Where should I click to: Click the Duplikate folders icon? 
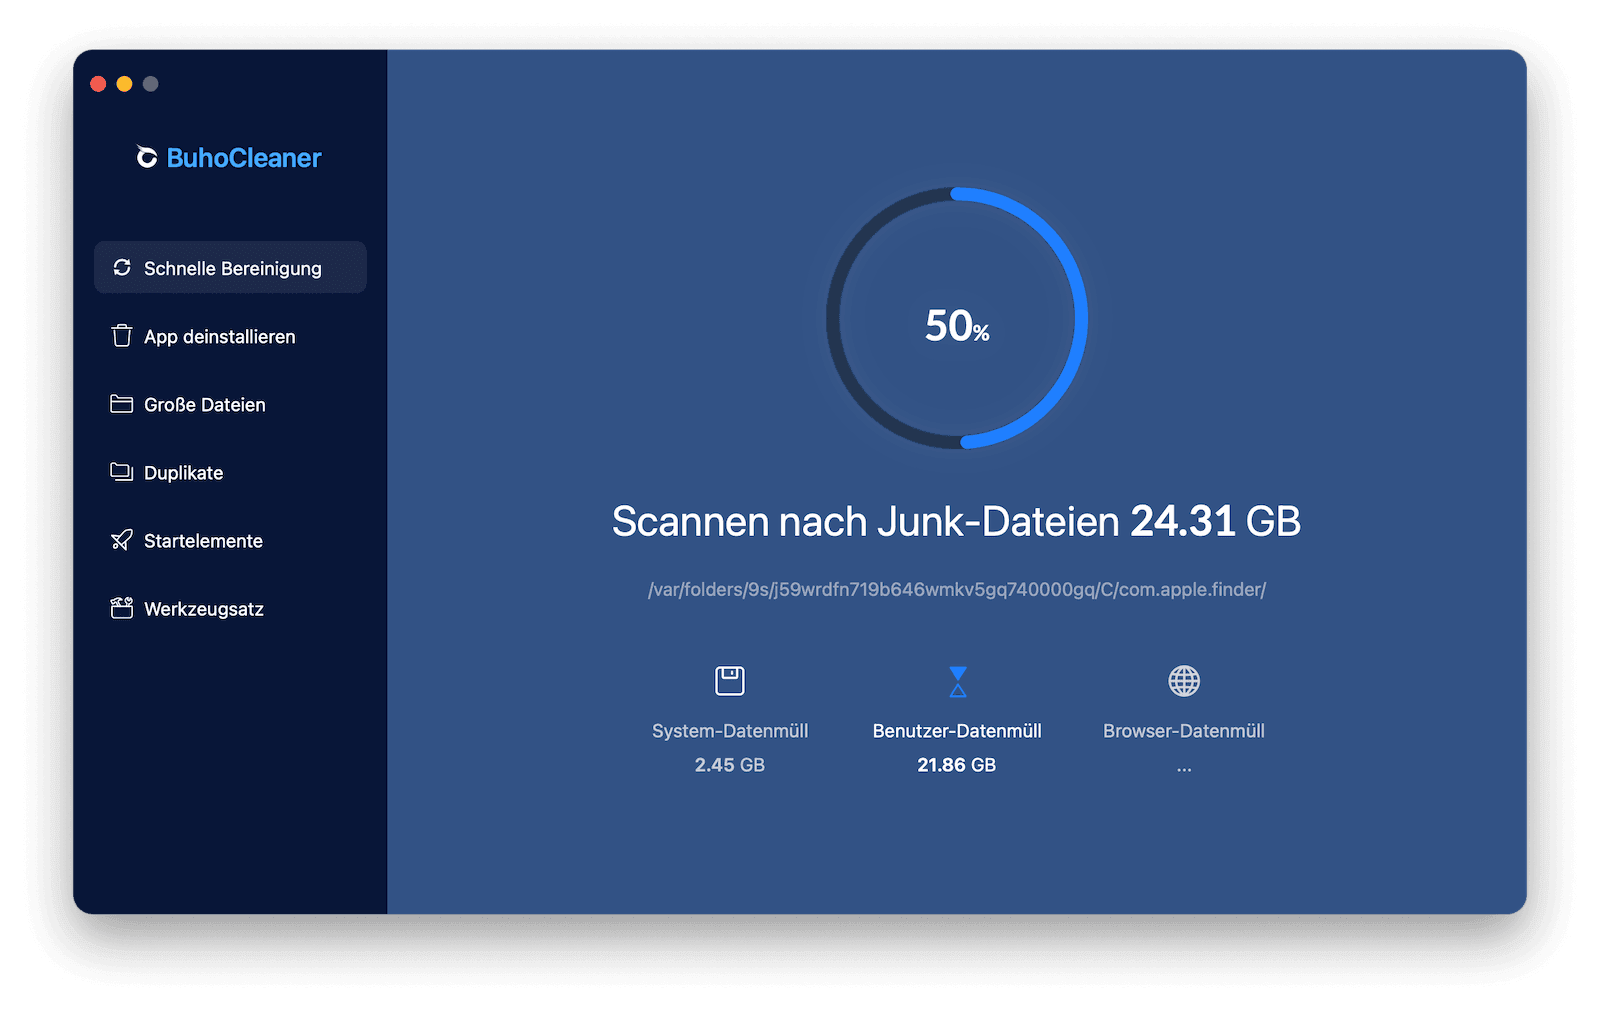point(120,473)
